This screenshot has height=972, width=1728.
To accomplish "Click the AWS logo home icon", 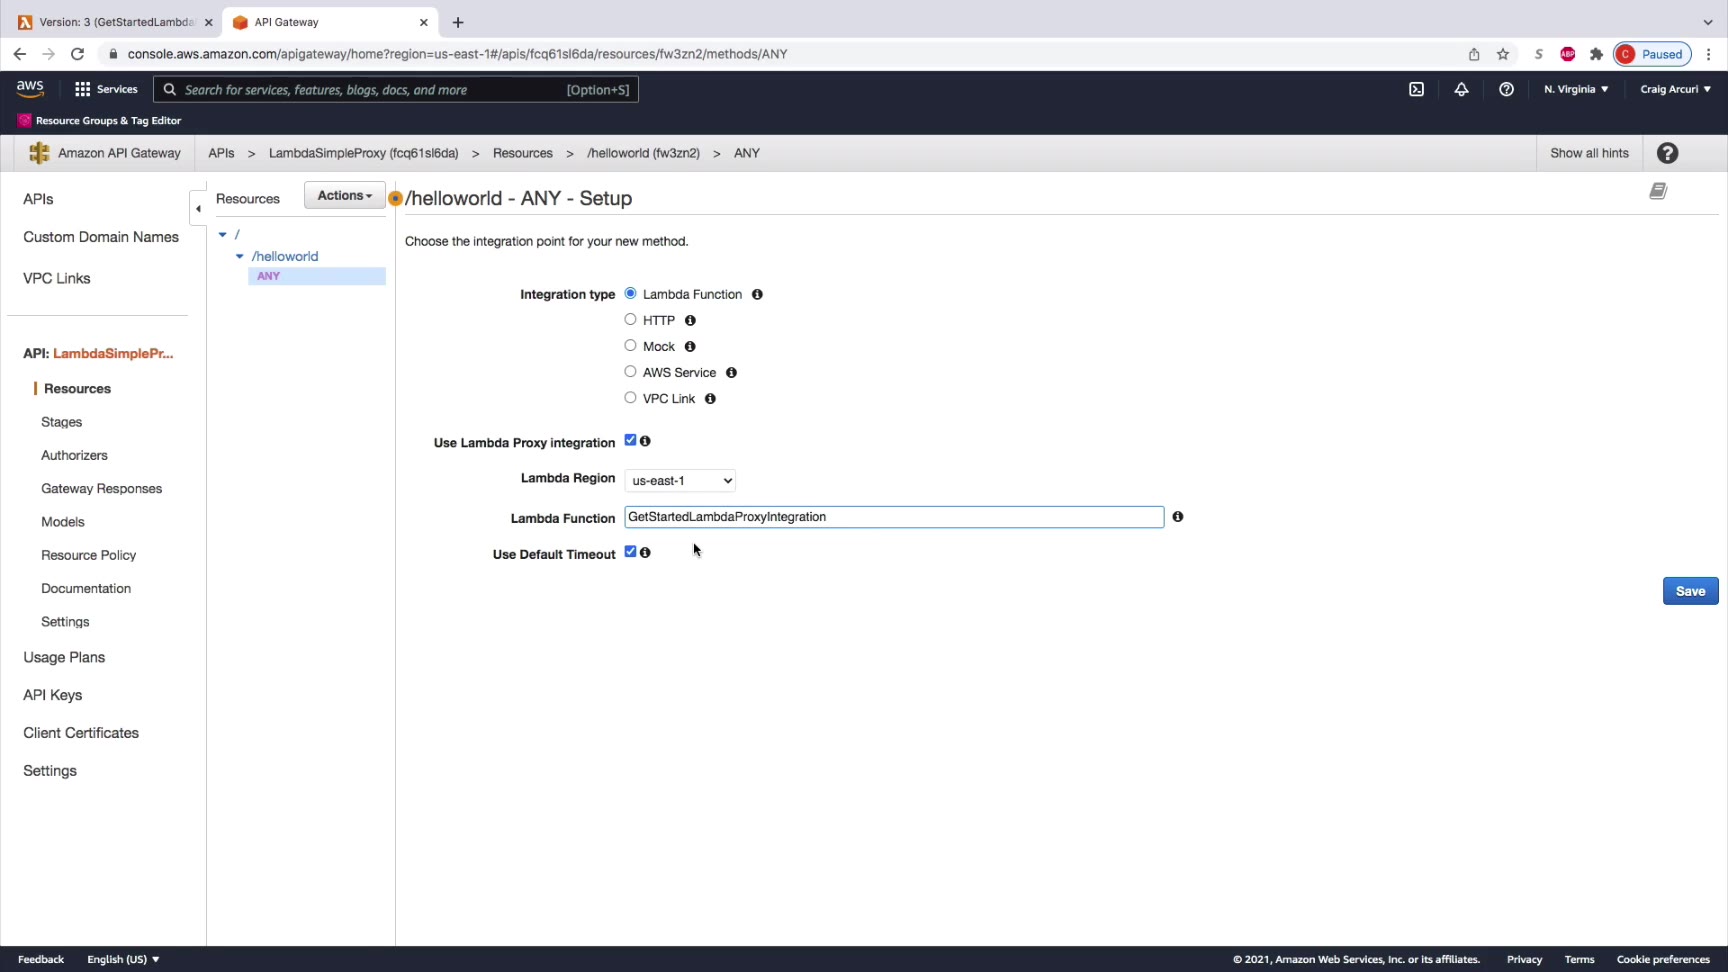I will coord(30,89).
